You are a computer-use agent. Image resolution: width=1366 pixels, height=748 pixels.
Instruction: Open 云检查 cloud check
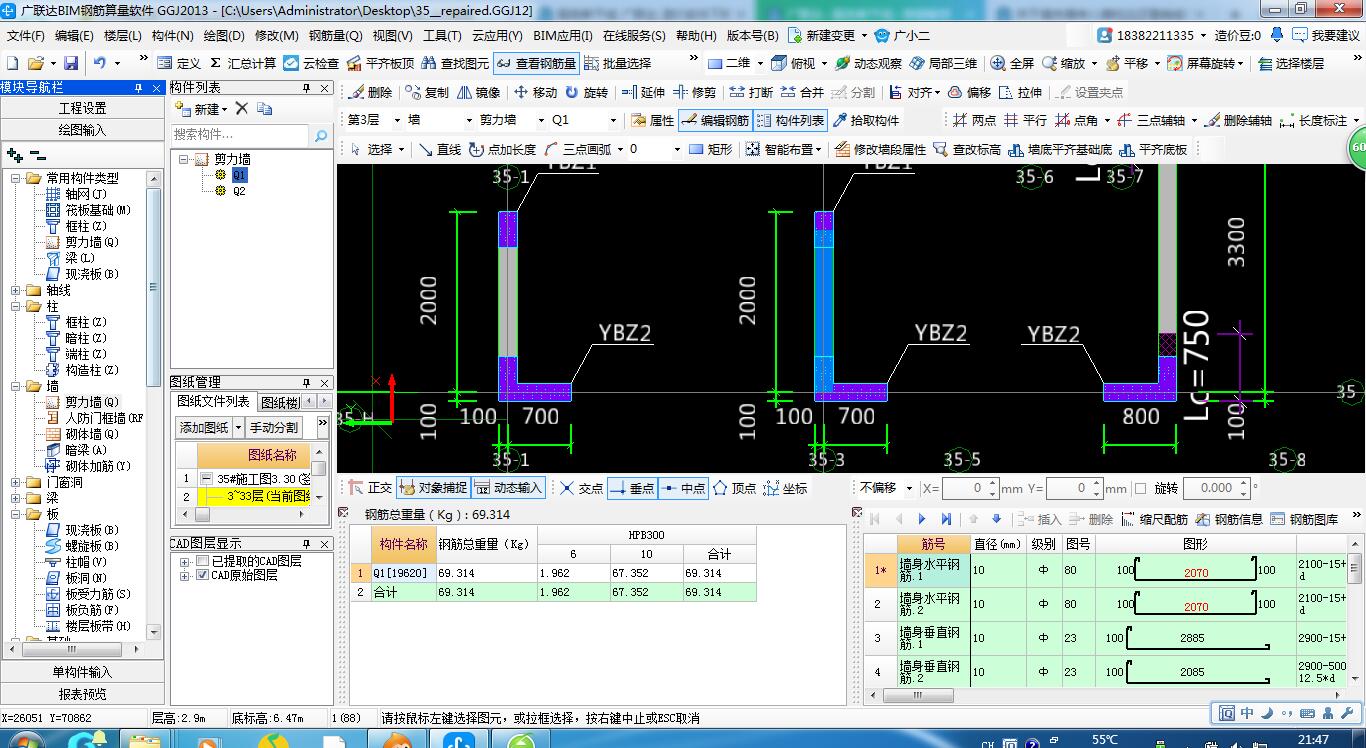311,63
